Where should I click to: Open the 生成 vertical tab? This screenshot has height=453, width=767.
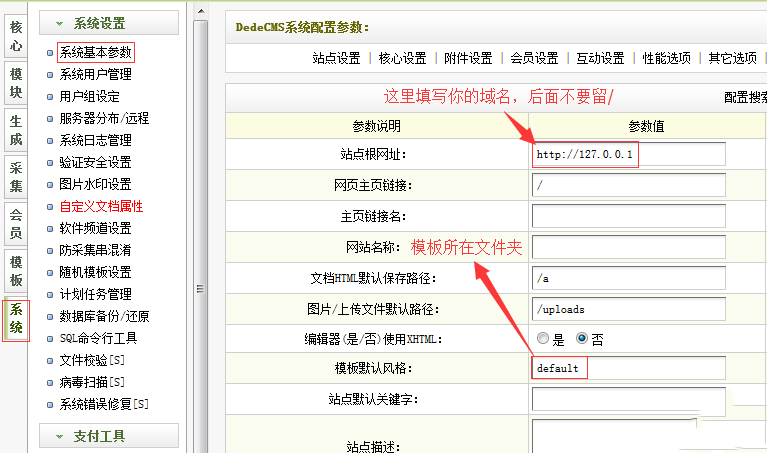[16, 130]
